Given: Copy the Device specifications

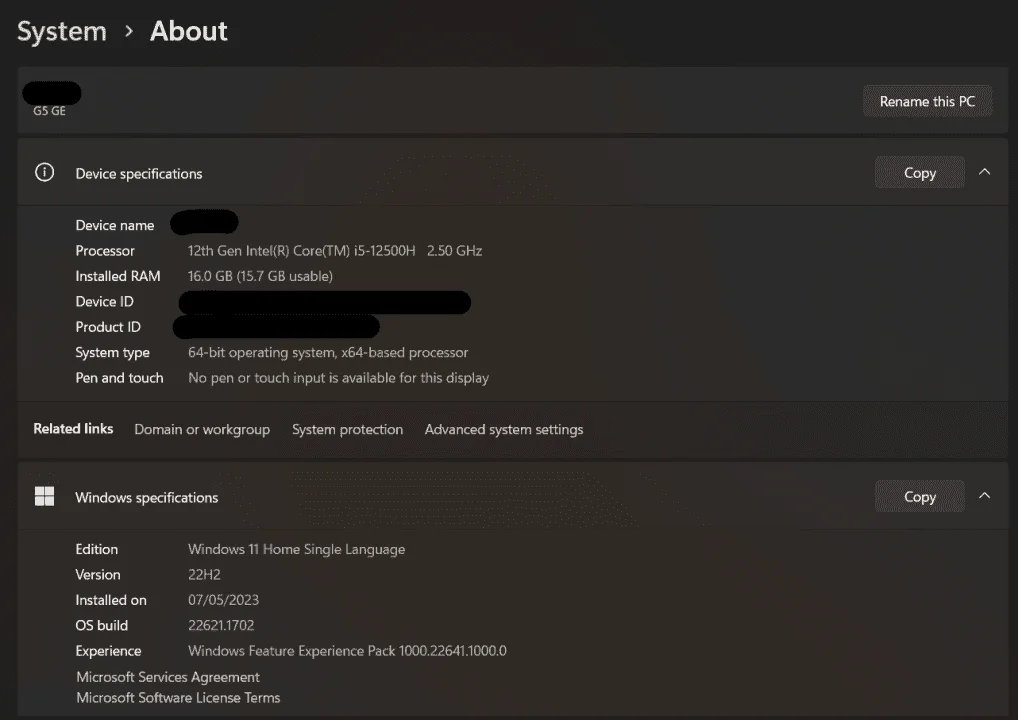Looking at the screenshot, I should click(x=919, y=173).
